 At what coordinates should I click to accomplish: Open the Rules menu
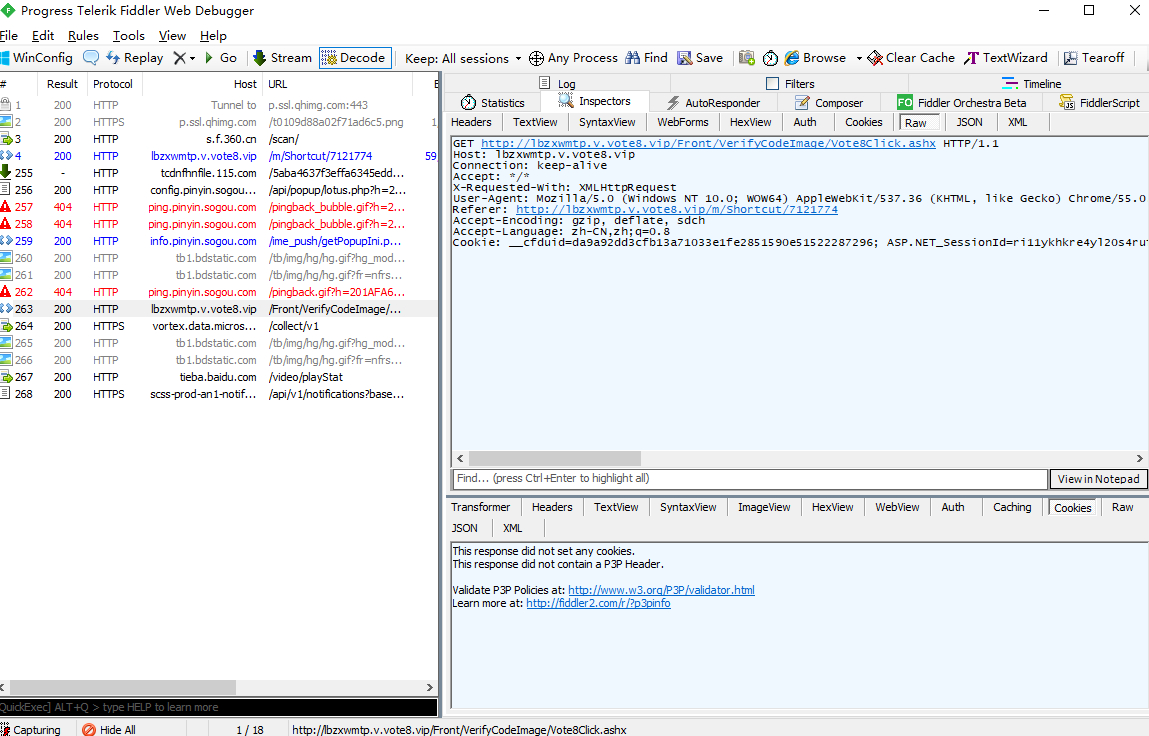(x=84, y=36)
